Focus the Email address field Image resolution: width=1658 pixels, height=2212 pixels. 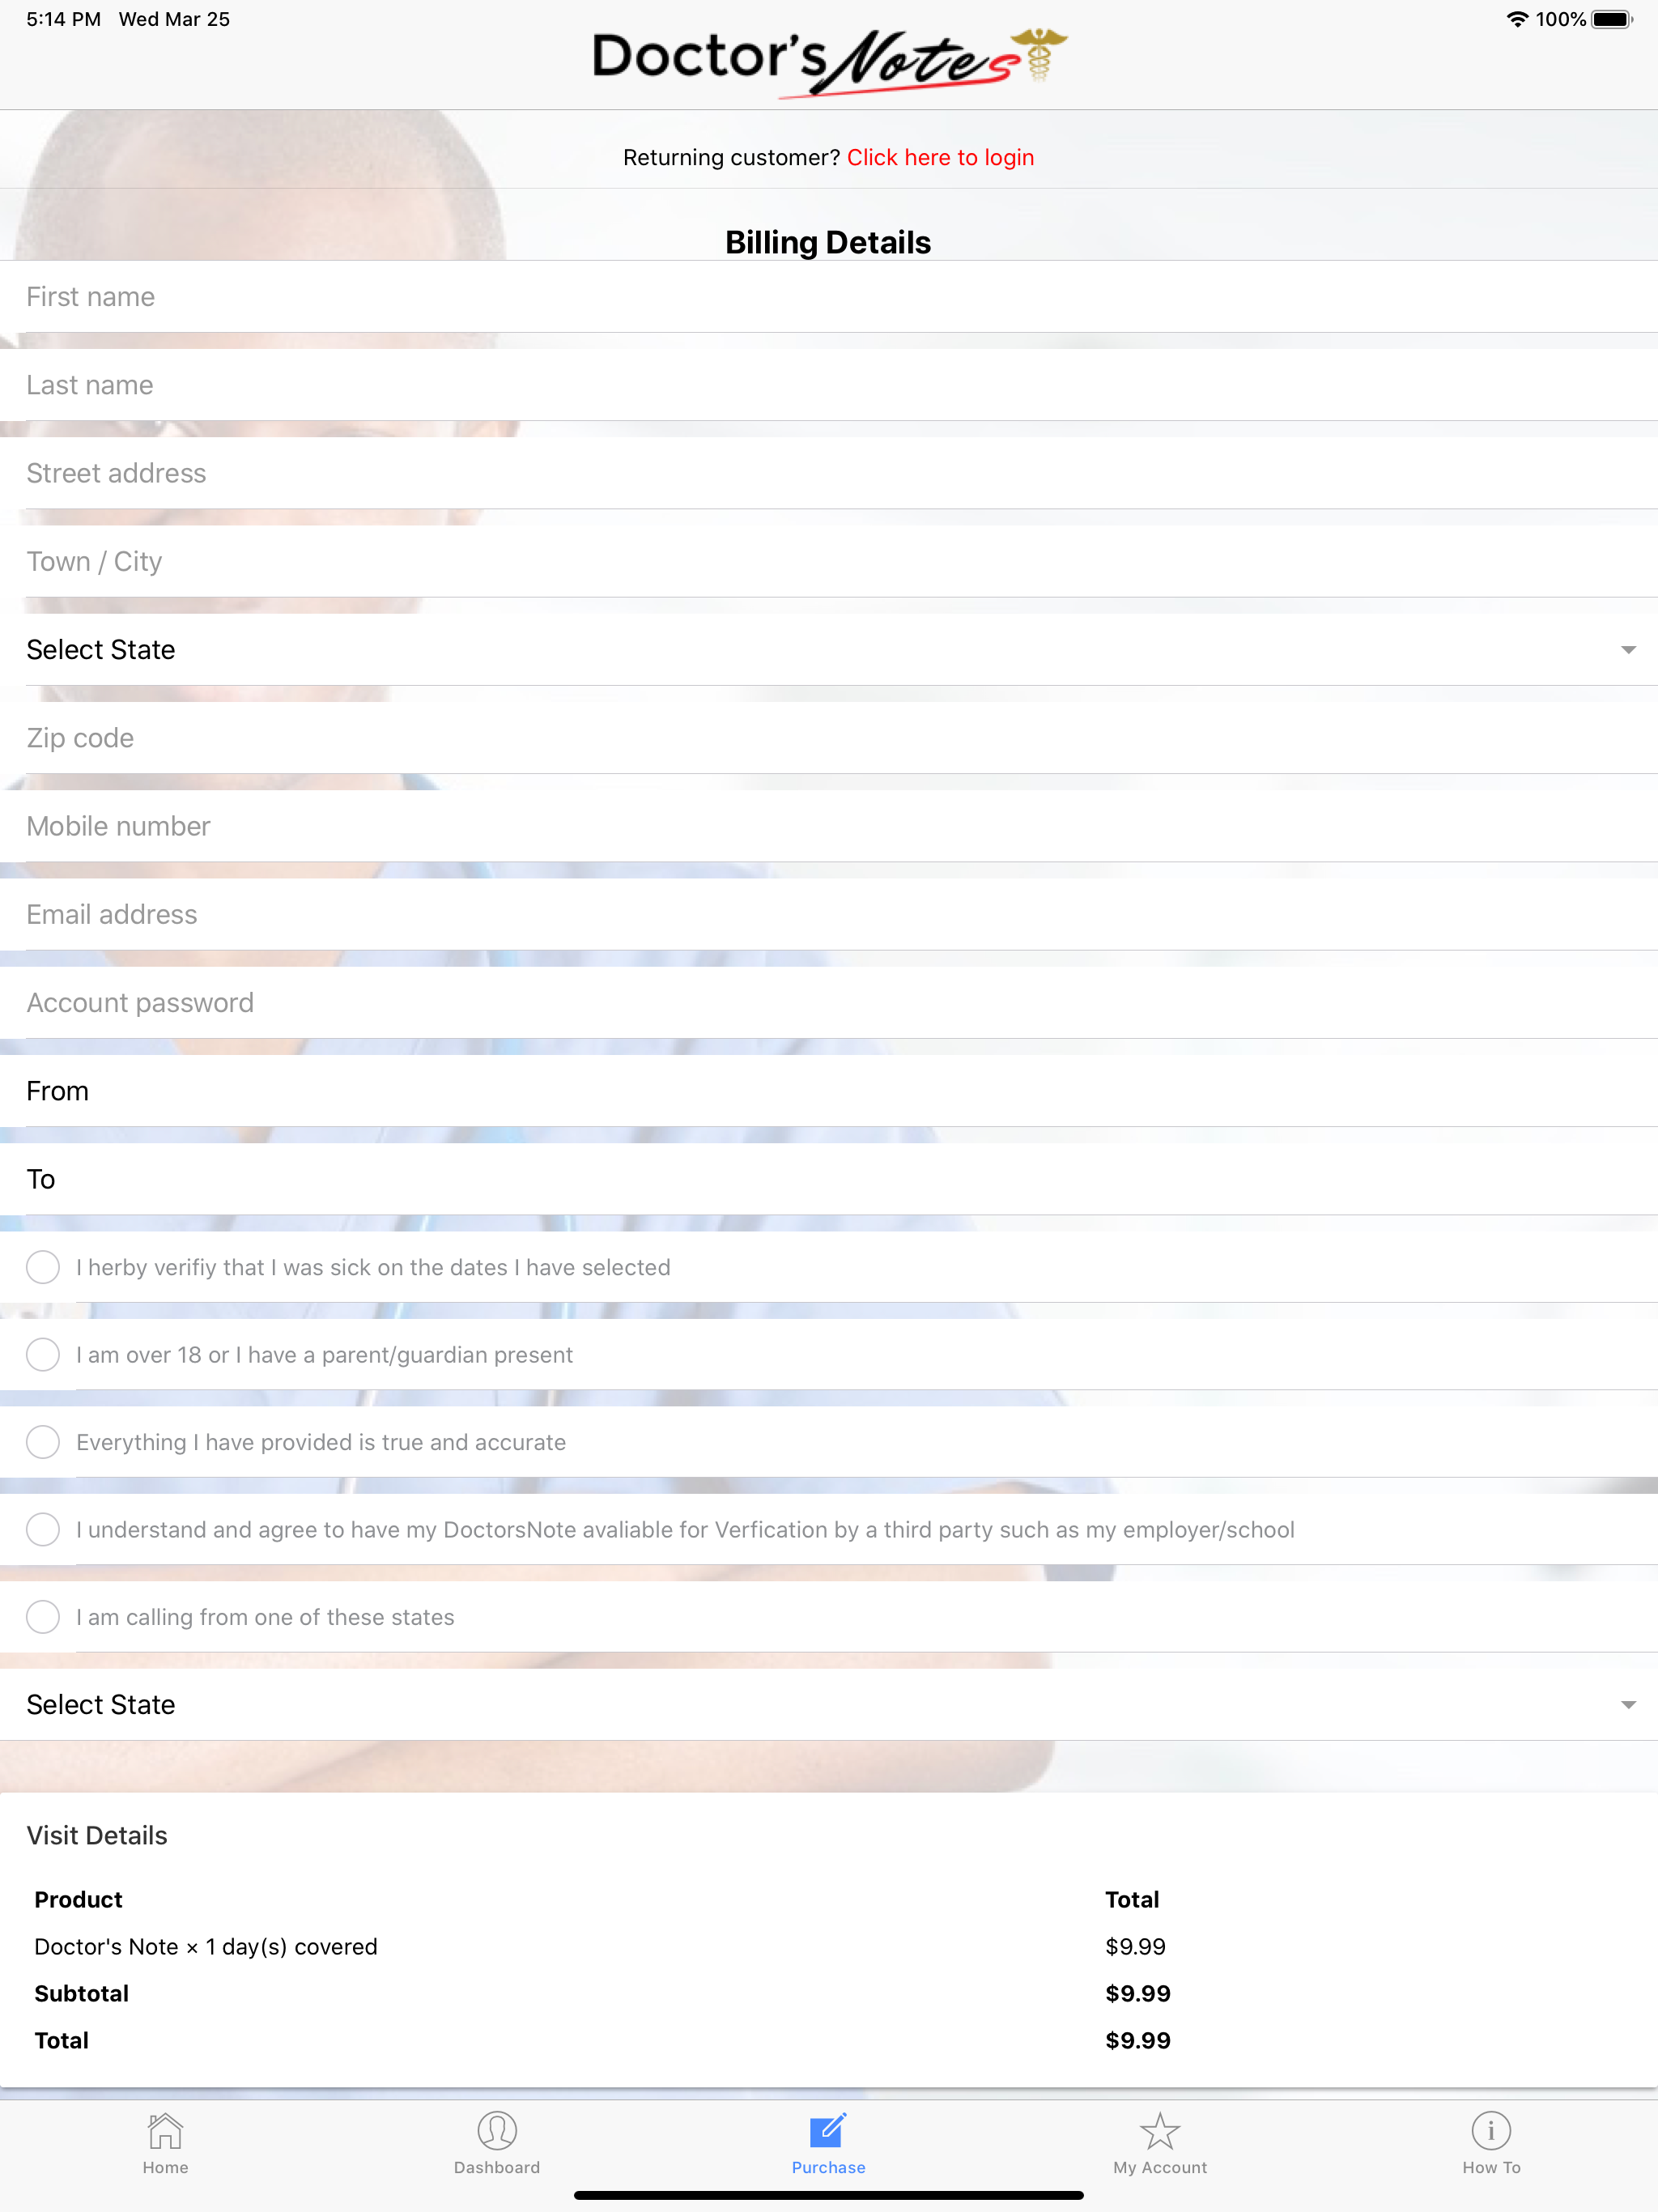click(x=829, y=914)
